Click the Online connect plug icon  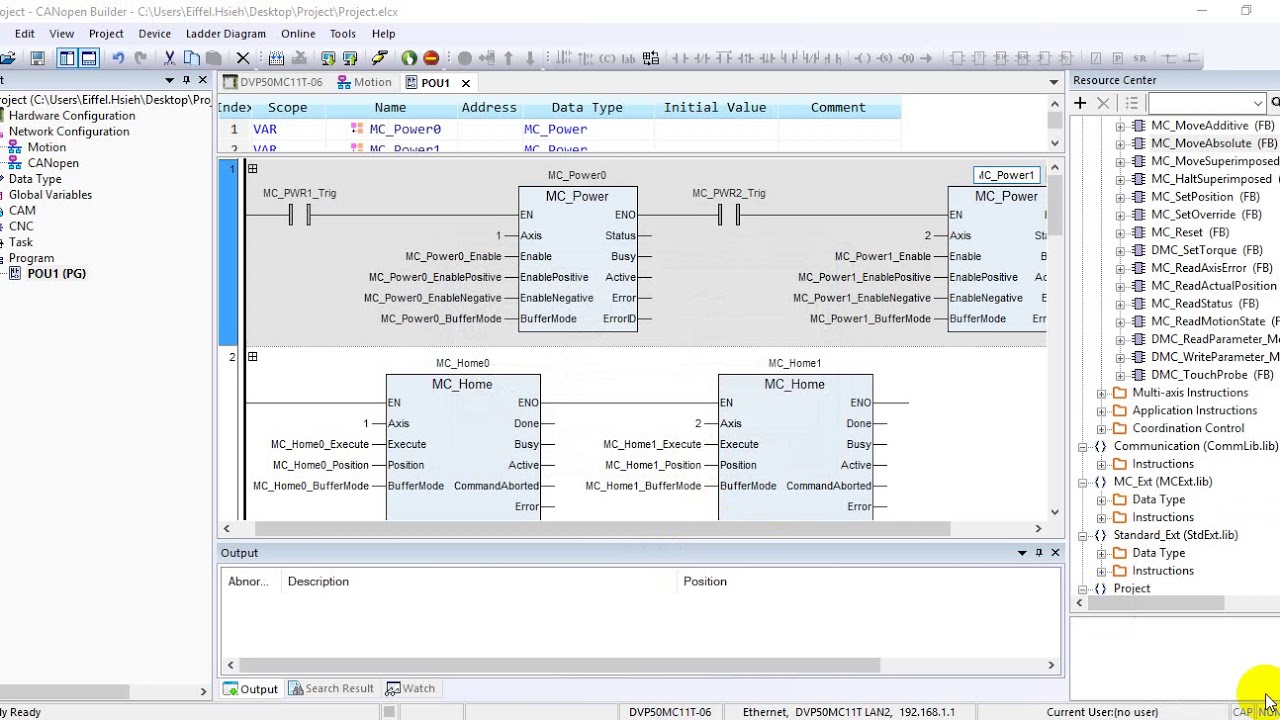point(379,58)
